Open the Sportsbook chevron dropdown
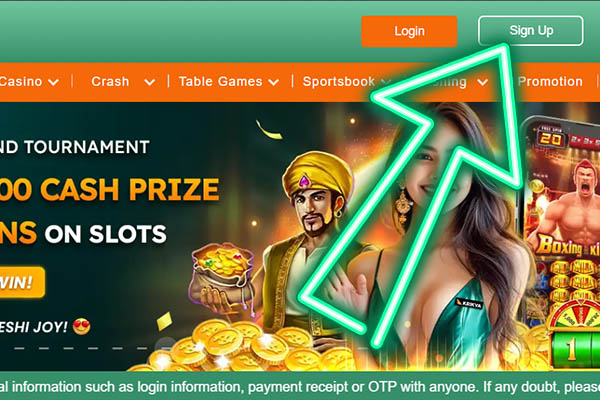The image size is (600, 400). pyautogui.click(x=386, y=82)
